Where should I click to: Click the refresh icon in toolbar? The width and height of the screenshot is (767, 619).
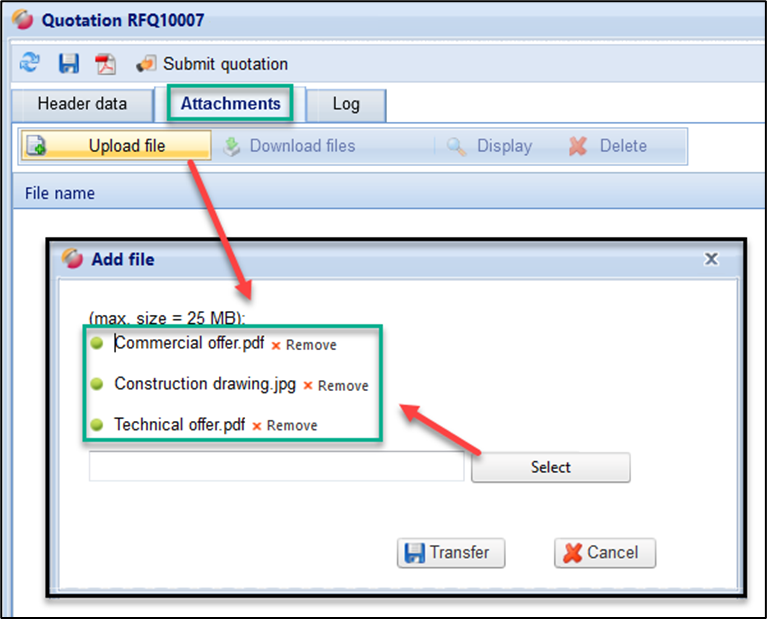click(x=30, y=63)
